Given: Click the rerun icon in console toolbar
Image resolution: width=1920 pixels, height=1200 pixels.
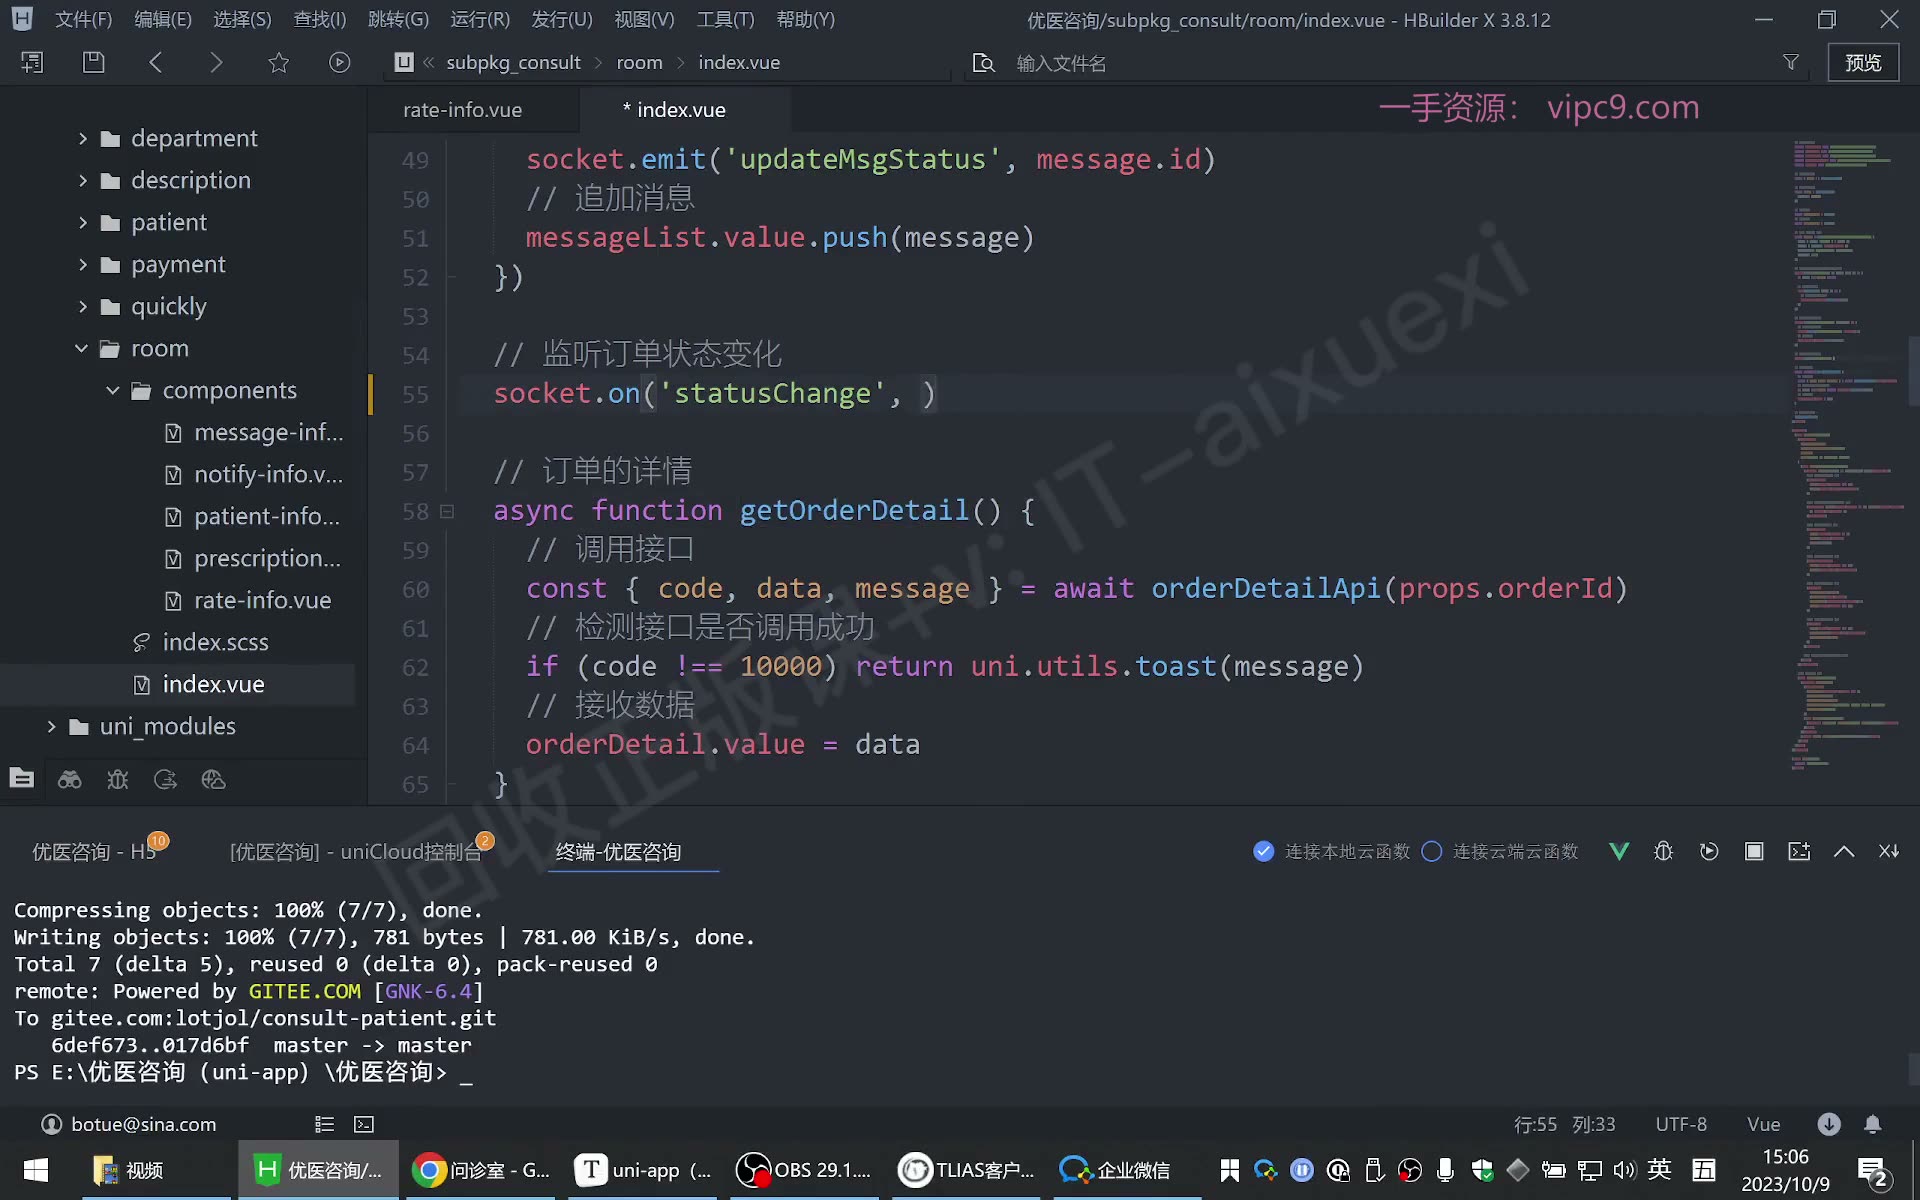Looking at the screenshot, I should [x=1709, y=851].
